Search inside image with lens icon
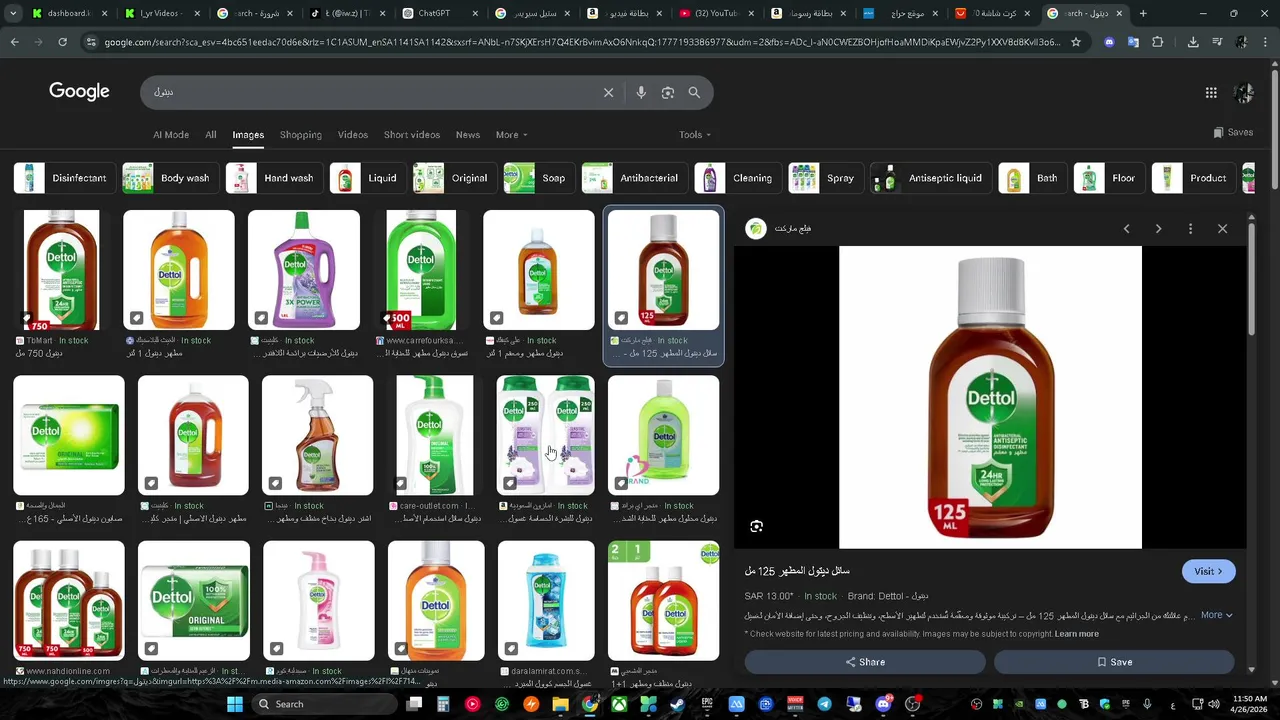This screenshot has width=1280, height=720. click(757, 526)
